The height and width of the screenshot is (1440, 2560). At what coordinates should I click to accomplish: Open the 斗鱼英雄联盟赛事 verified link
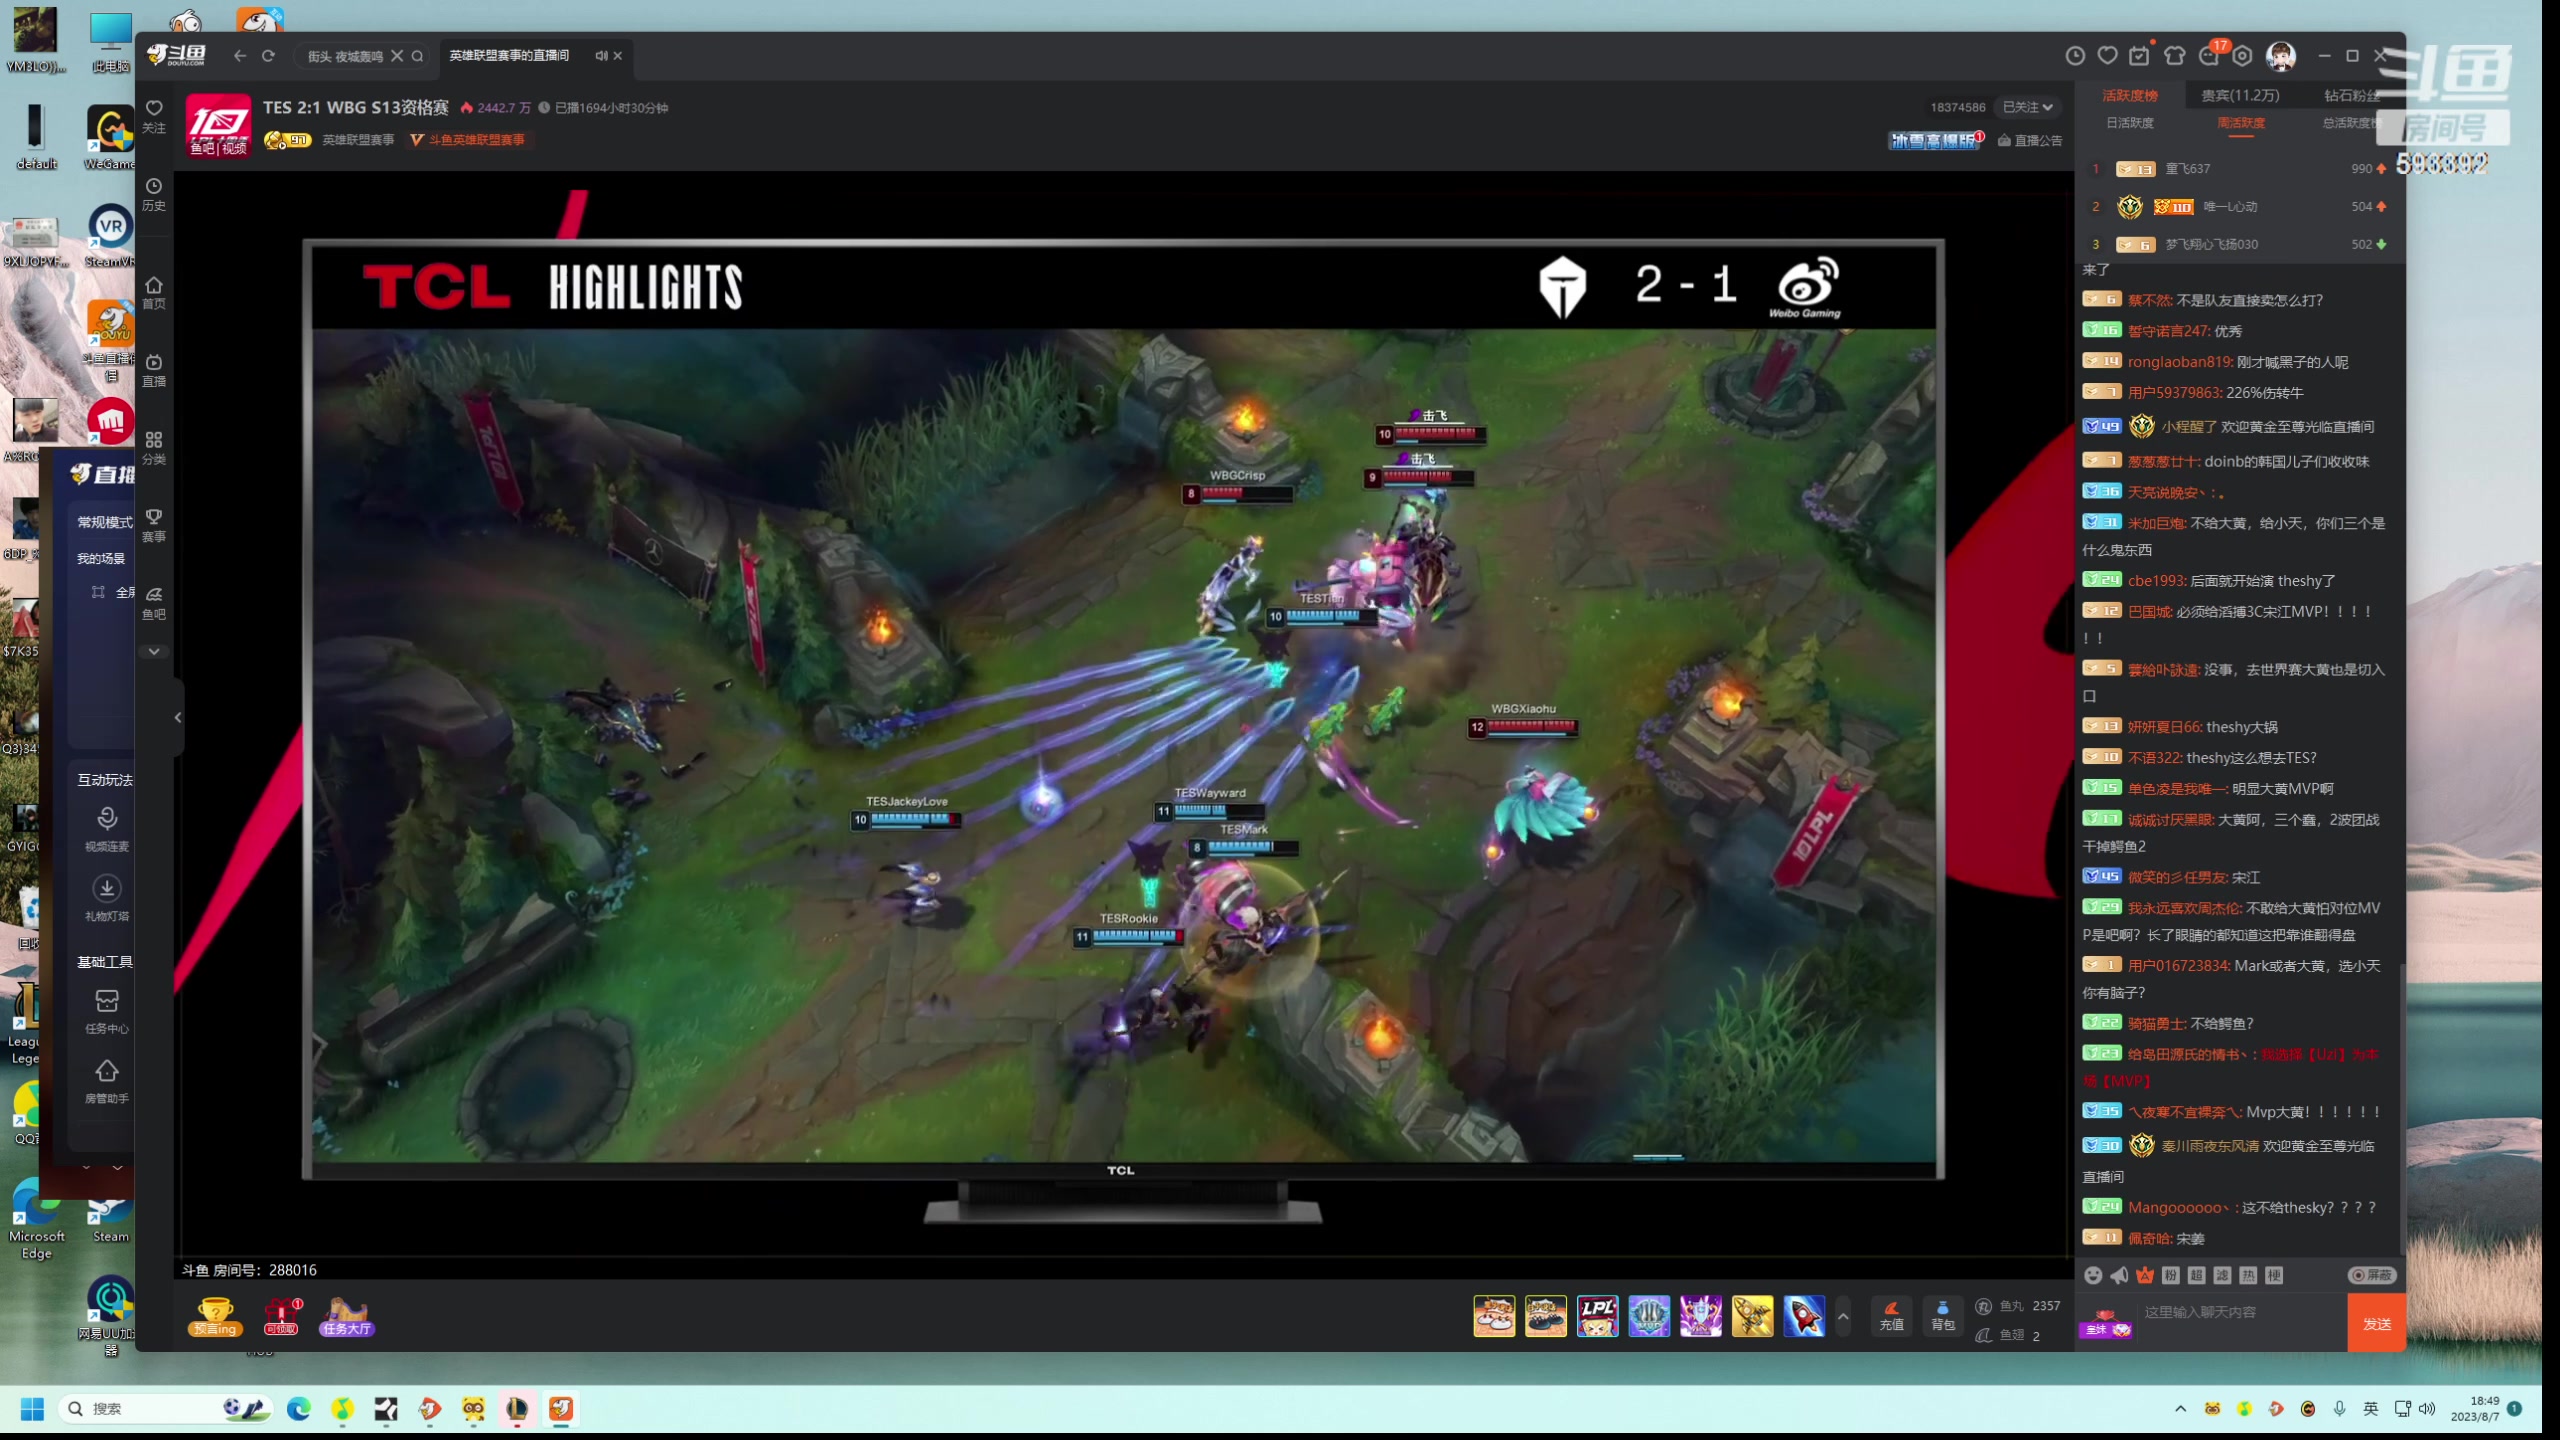click(x=468, y=140)
